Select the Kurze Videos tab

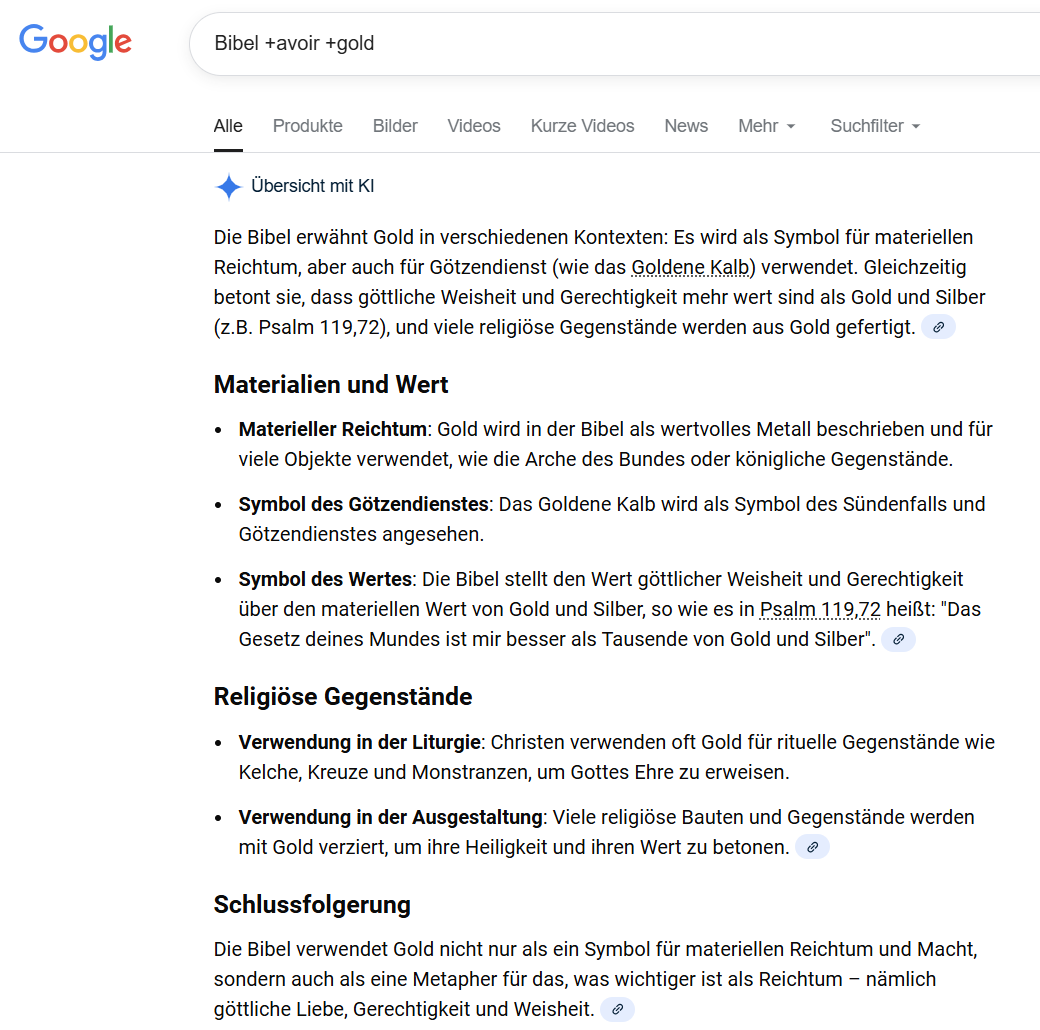582,126
